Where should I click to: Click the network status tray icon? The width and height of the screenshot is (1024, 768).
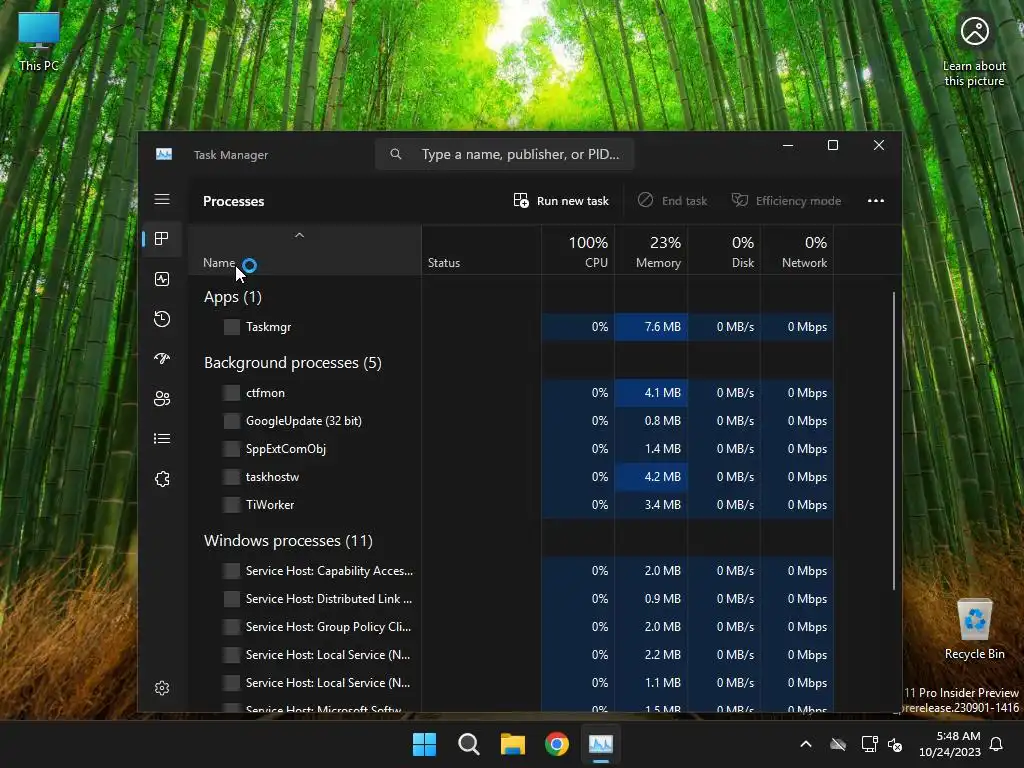869,744
